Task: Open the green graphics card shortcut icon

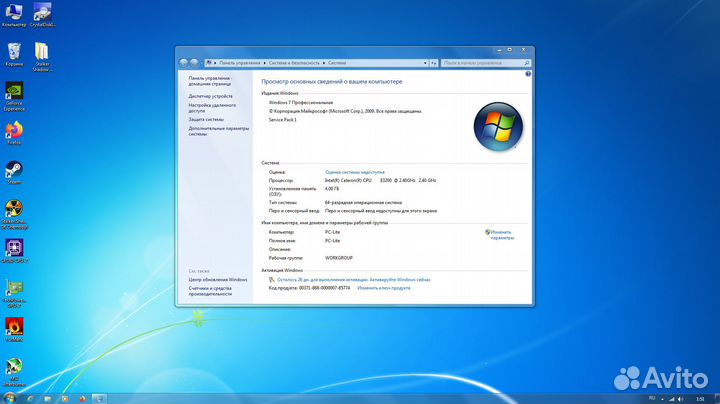Action: pos(14,293)
